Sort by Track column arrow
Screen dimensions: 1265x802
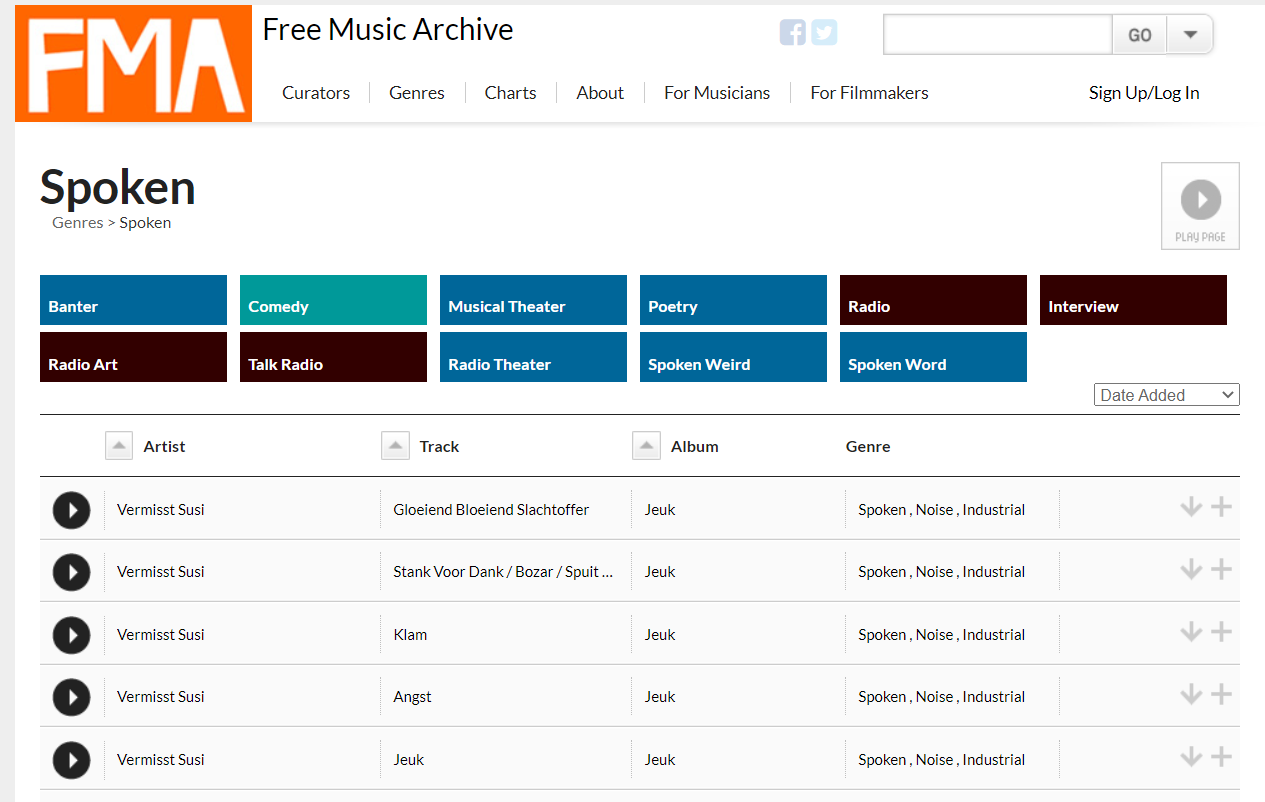[x=395, y=446]
